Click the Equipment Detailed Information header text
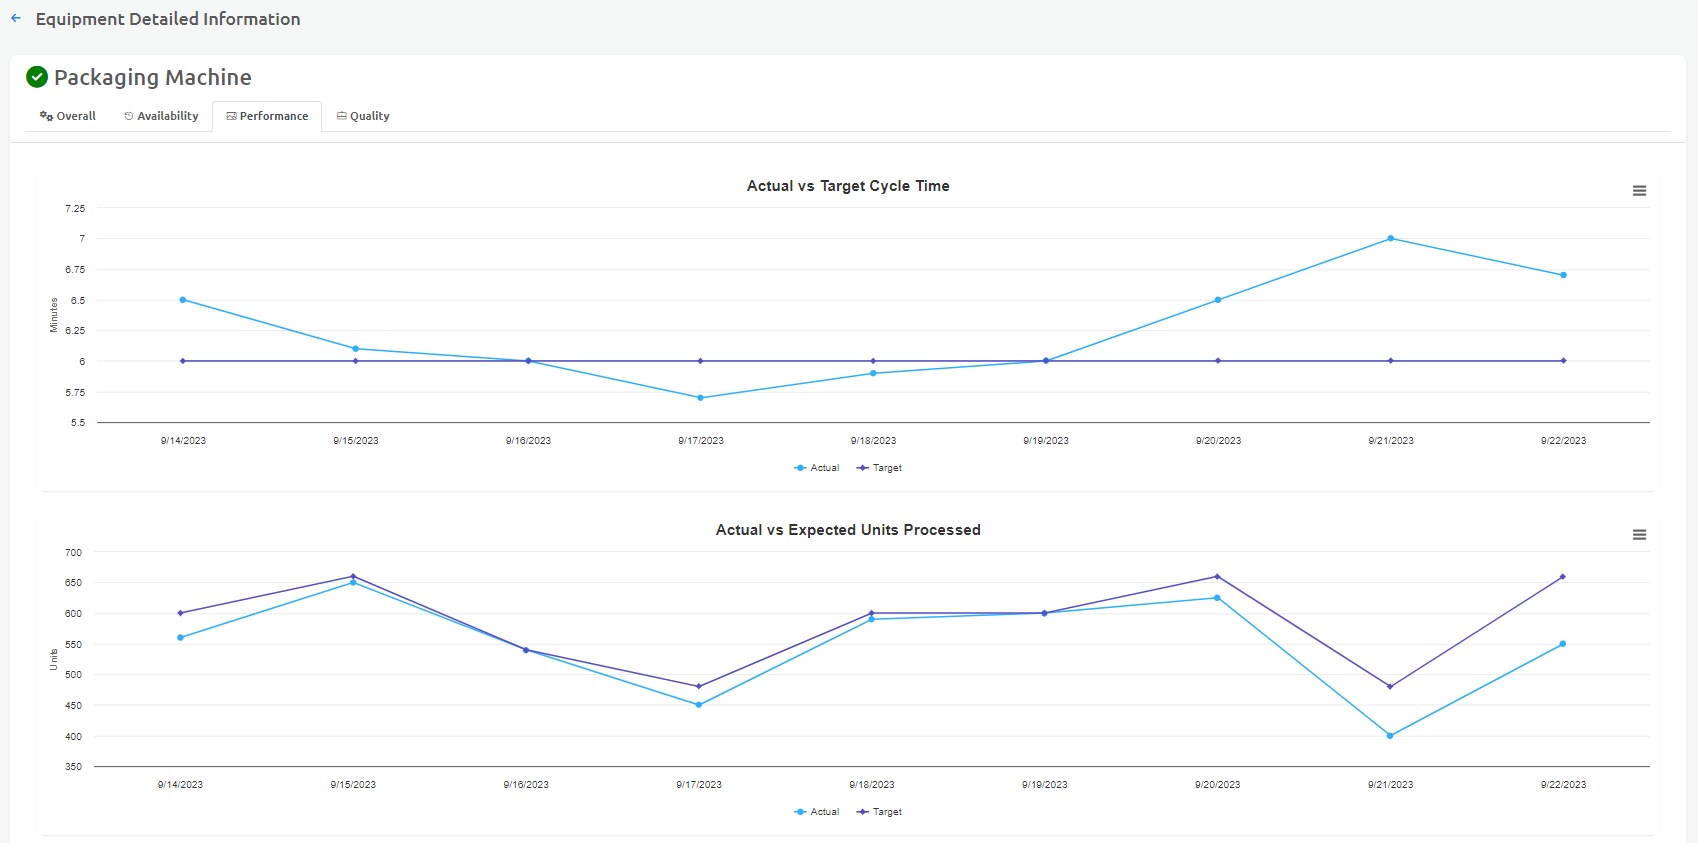Viewport: 1698px width, 843px height. pyautogui.click(x=168, y=19)
